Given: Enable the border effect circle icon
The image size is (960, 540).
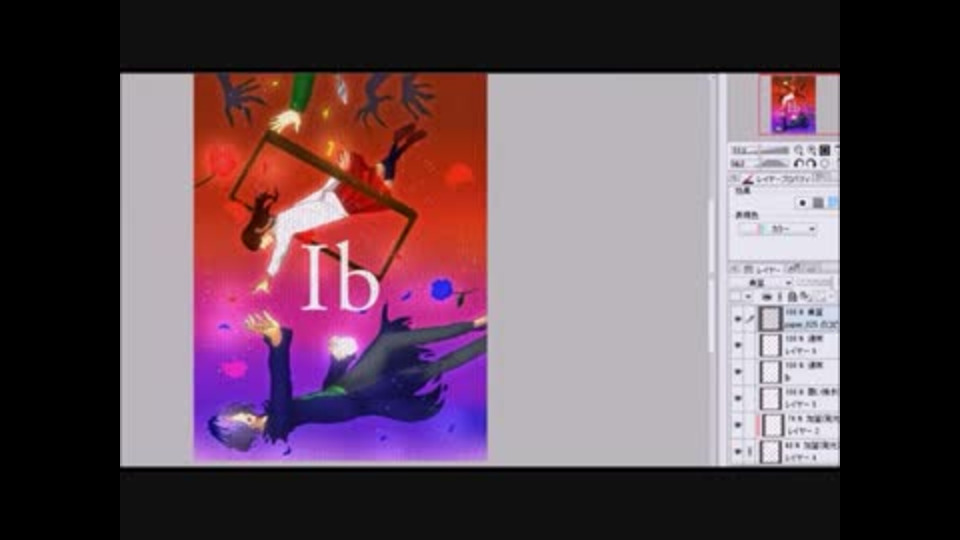Looking at the screenshot, I should [x=803, y=203].
